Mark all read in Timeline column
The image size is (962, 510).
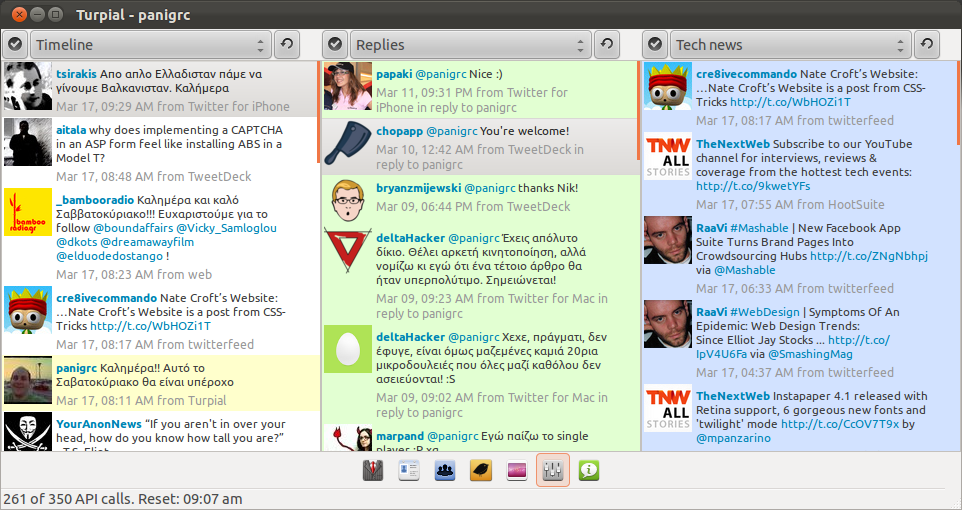[15, 45]
